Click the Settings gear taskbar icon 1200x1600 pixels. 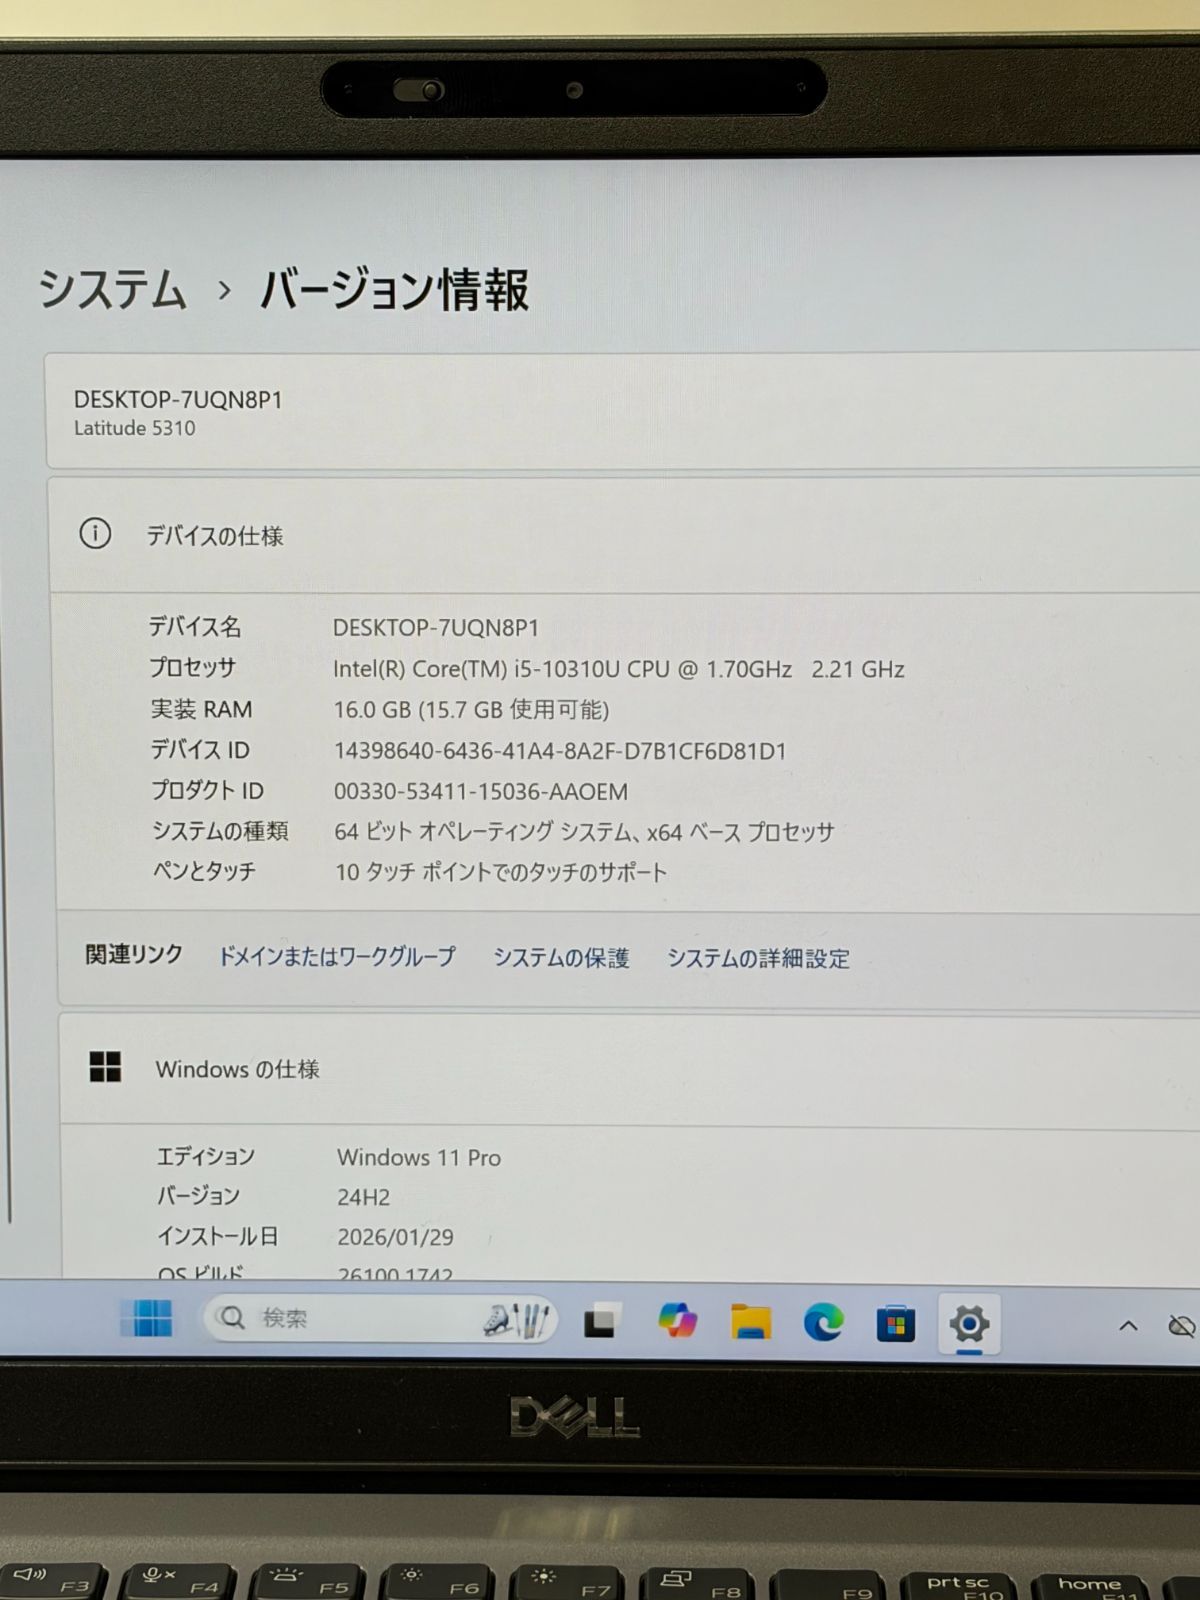tap(968, 1324)
